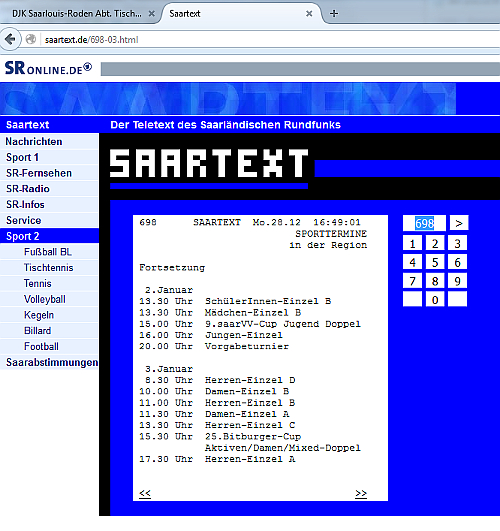Select the page number field showing 698

tap(424, 223)
